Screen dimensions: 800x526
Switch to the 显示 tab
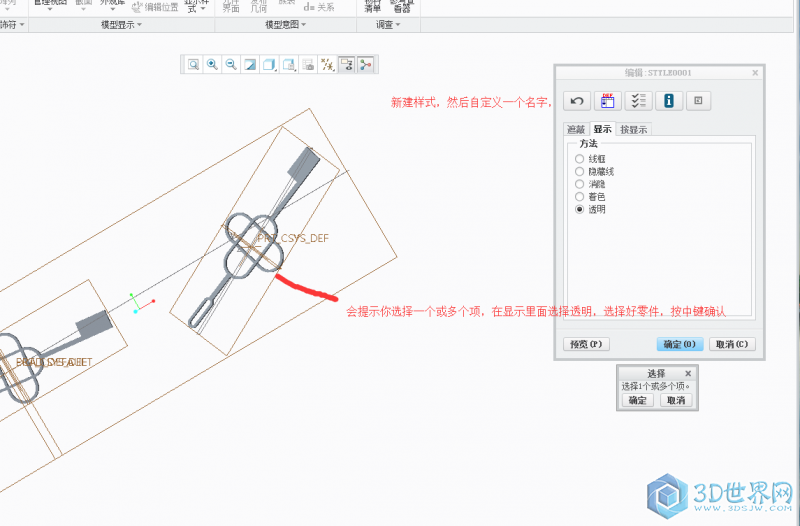coord(603,129)
